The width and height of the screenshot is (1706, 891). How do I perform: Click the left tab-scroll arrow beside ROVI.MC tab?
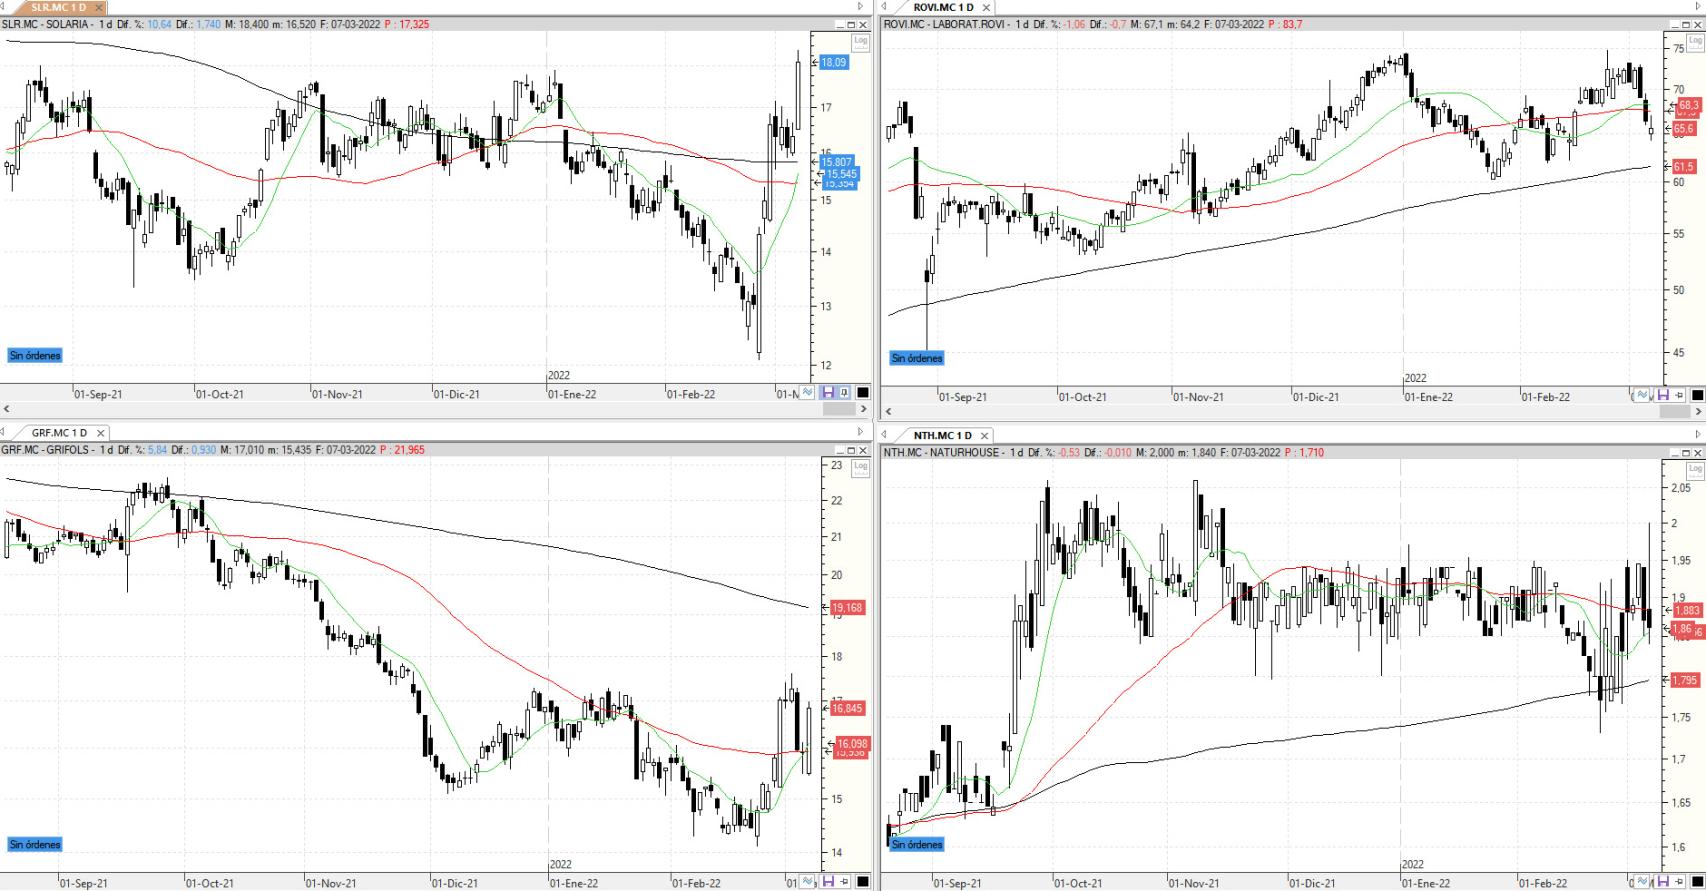click(886, 7)
